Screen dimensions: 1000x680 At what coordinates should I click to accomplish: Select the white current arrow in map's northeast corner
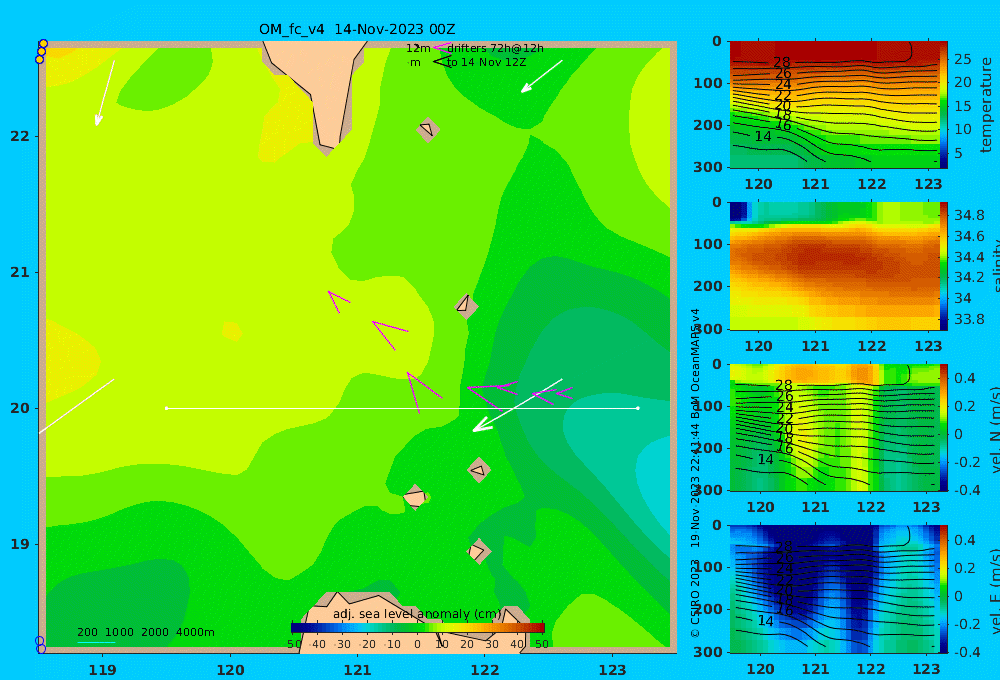pyautogui.click(x=541, y=77)
